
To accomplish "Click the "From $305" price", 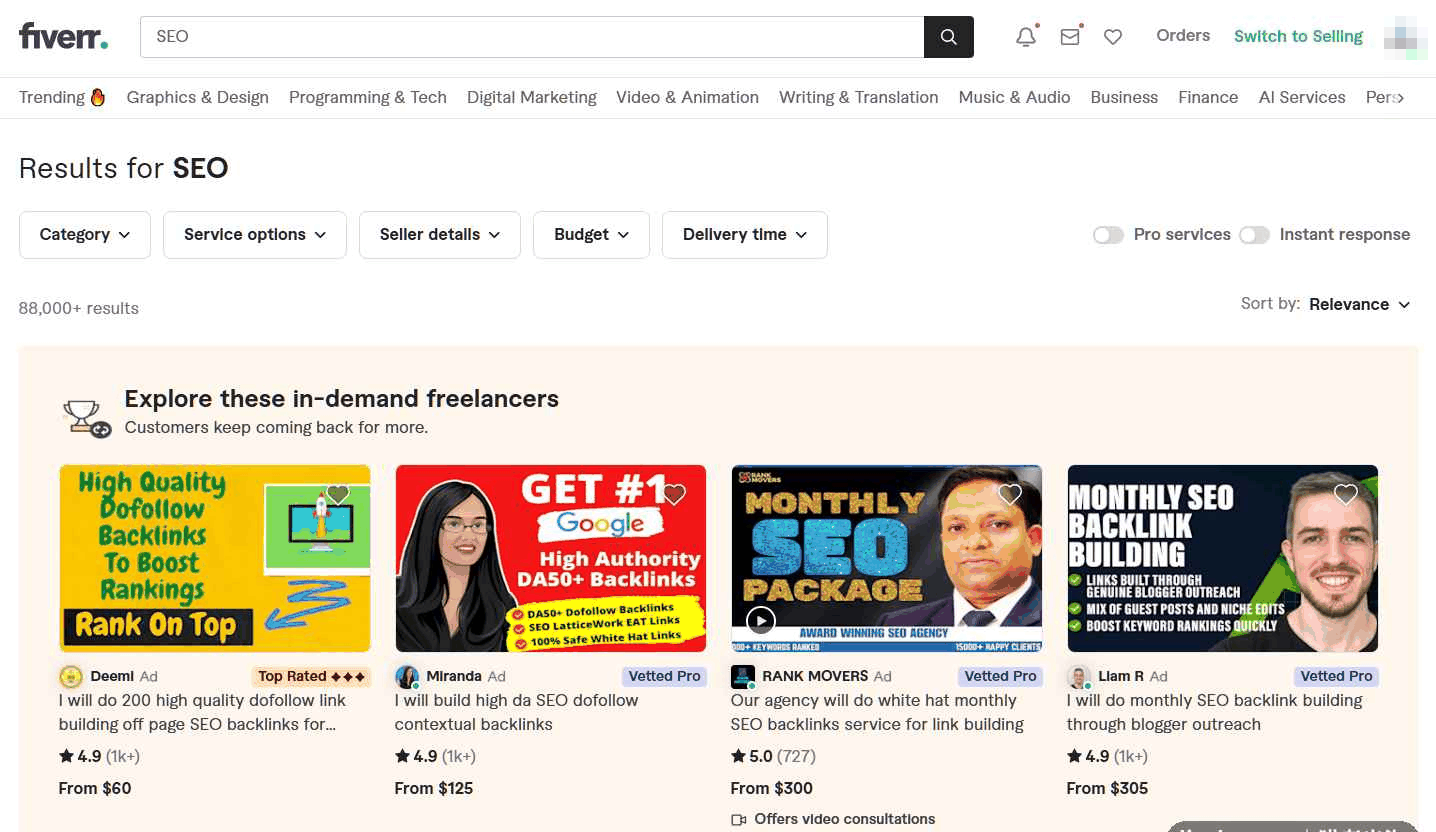I will (1107, 788).
